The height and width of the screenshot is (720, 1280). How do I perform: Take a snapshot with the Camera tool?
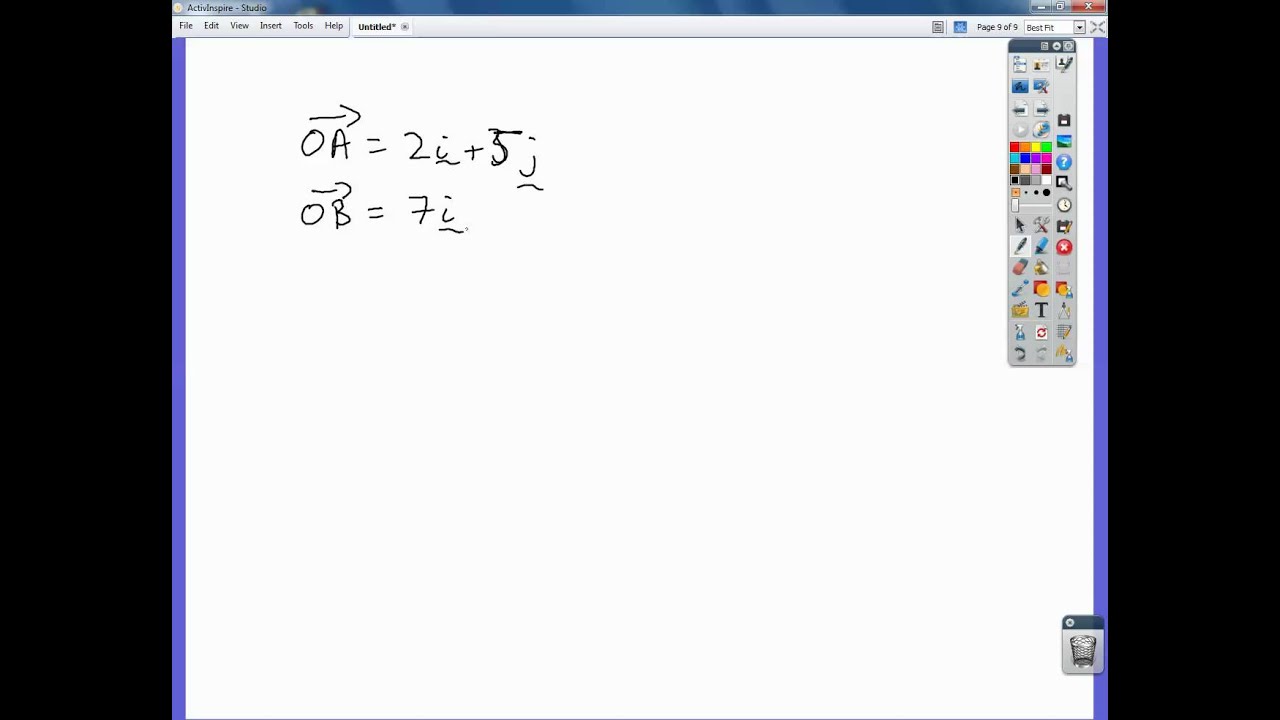point(1063,119)
